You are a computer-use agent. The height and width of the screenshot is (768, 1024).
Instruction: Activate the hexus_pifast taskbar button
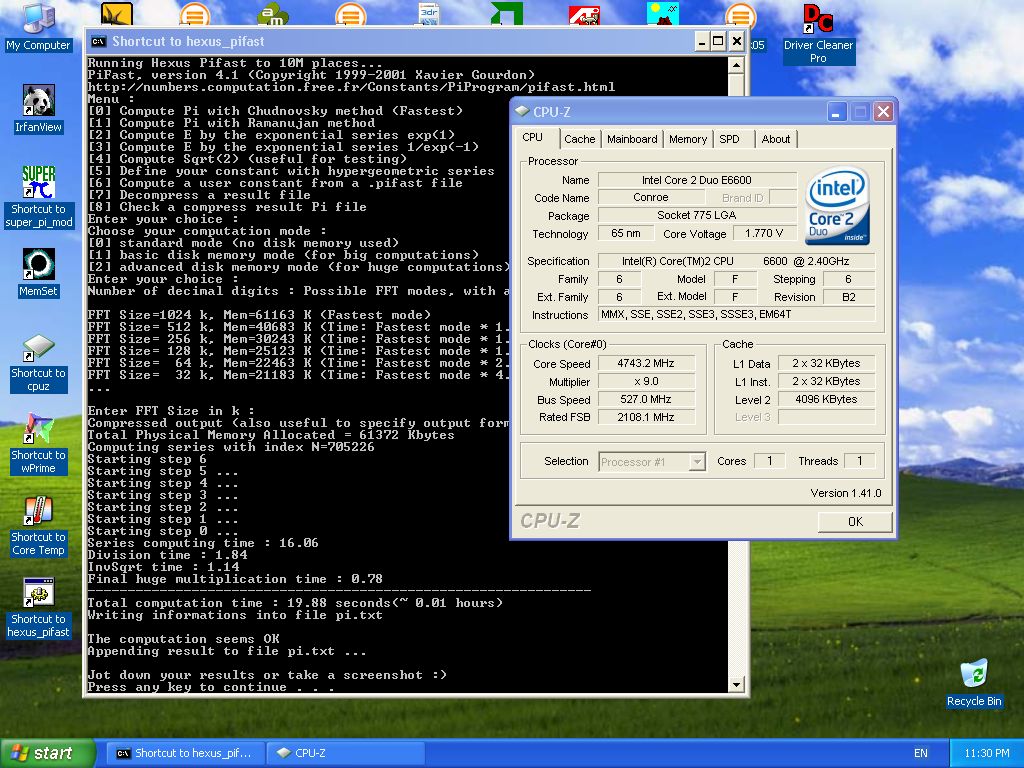[x=185, y=753]
